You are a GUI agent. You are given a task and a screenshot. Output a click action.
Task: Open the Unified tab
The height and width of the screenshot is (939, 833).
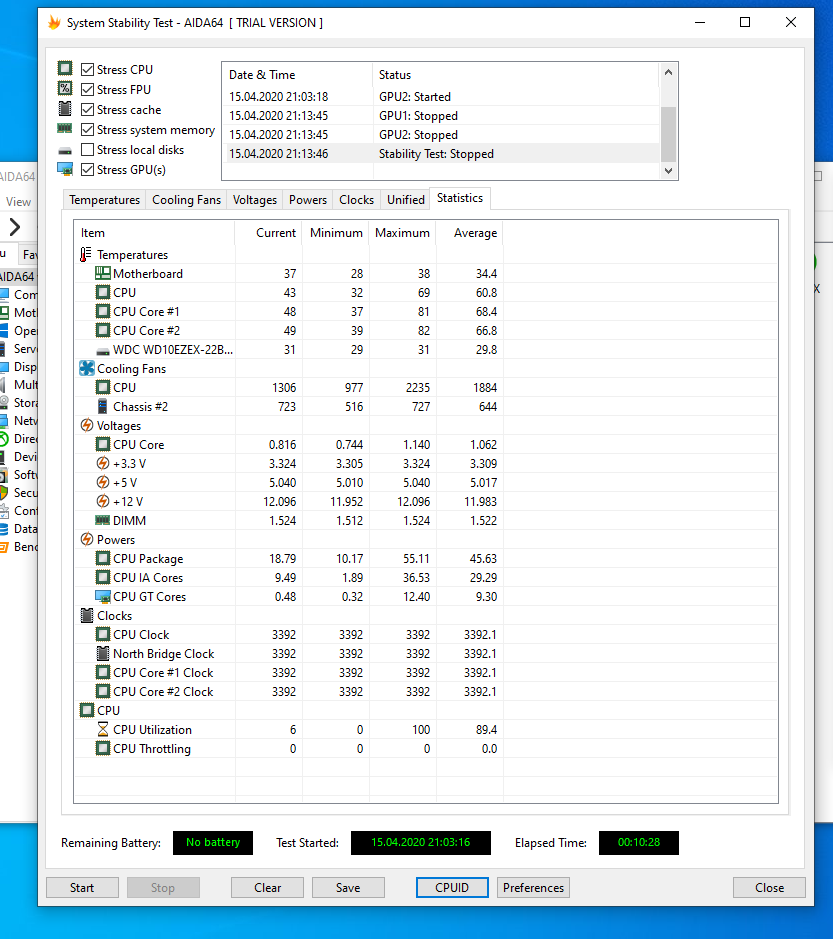point(405,199)
